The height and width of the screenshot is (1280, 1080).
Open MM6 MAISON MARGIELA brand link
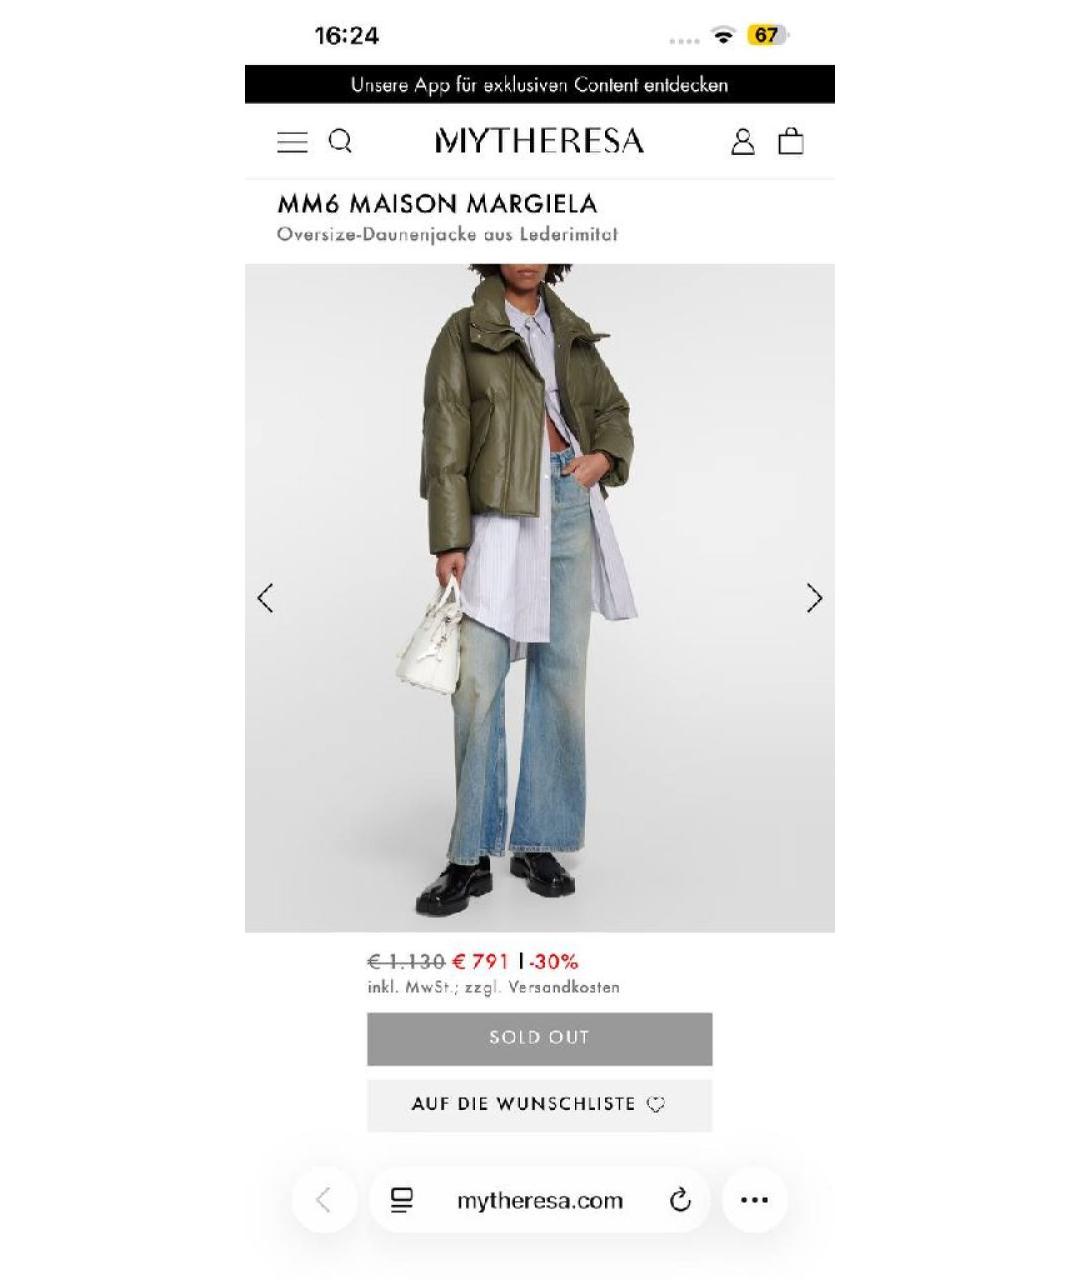tap(437, 204)
